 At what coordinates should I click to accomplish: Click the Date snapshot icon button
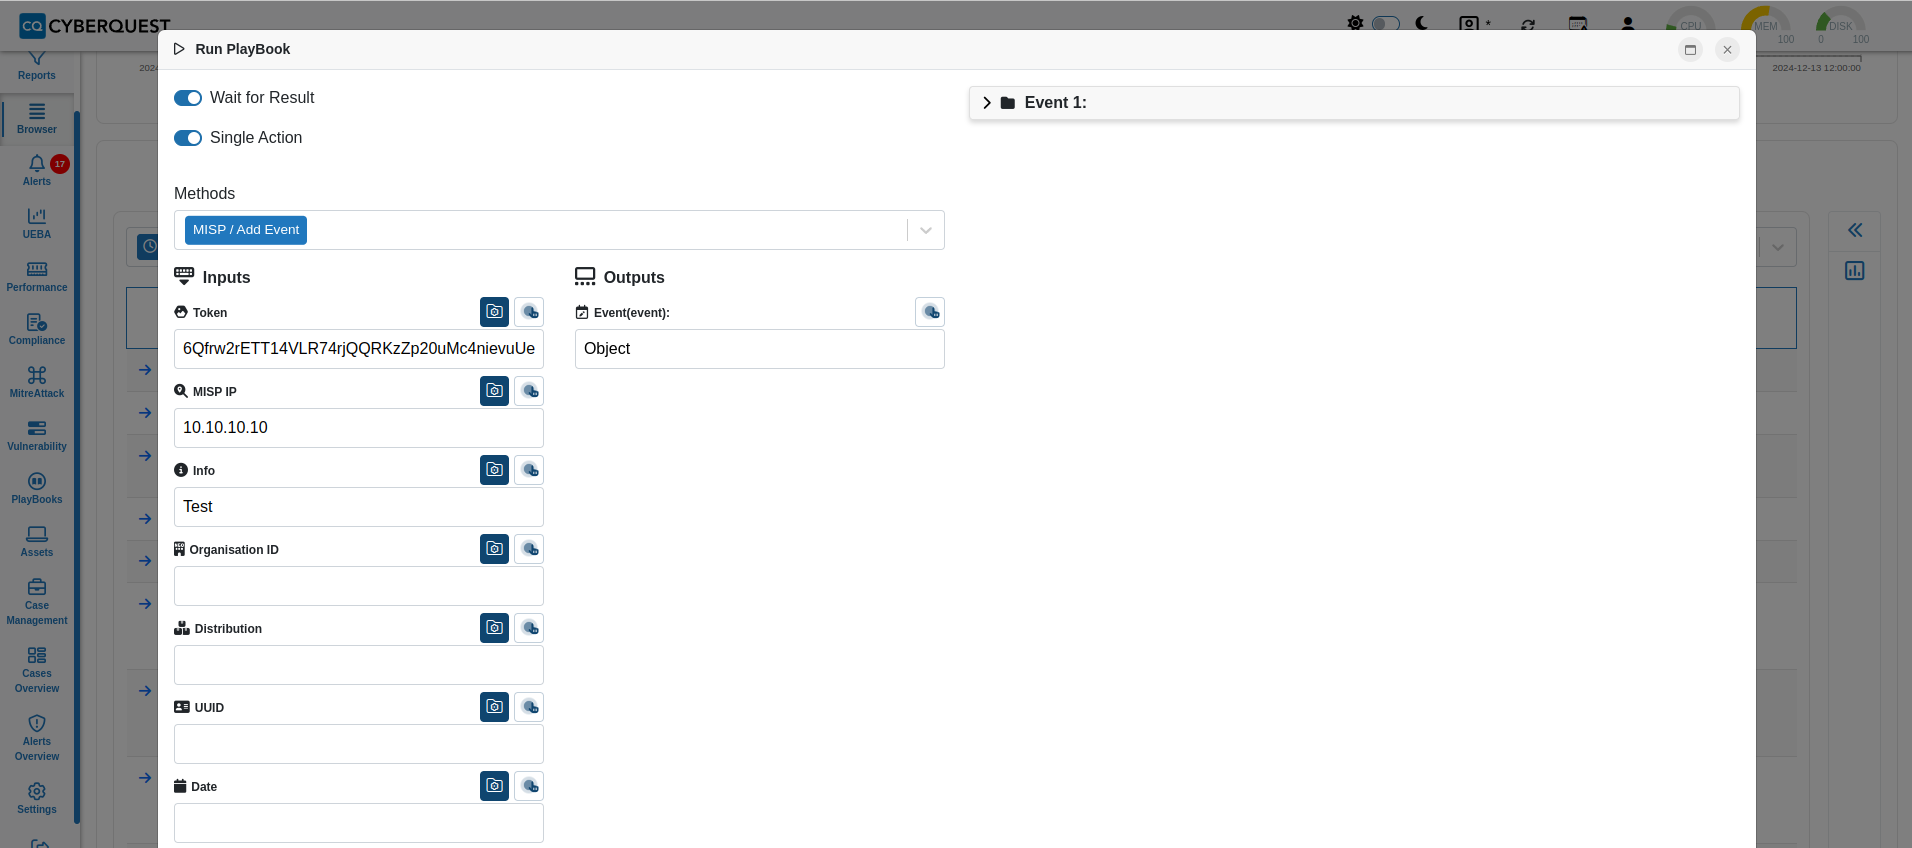tap(494, 786)
